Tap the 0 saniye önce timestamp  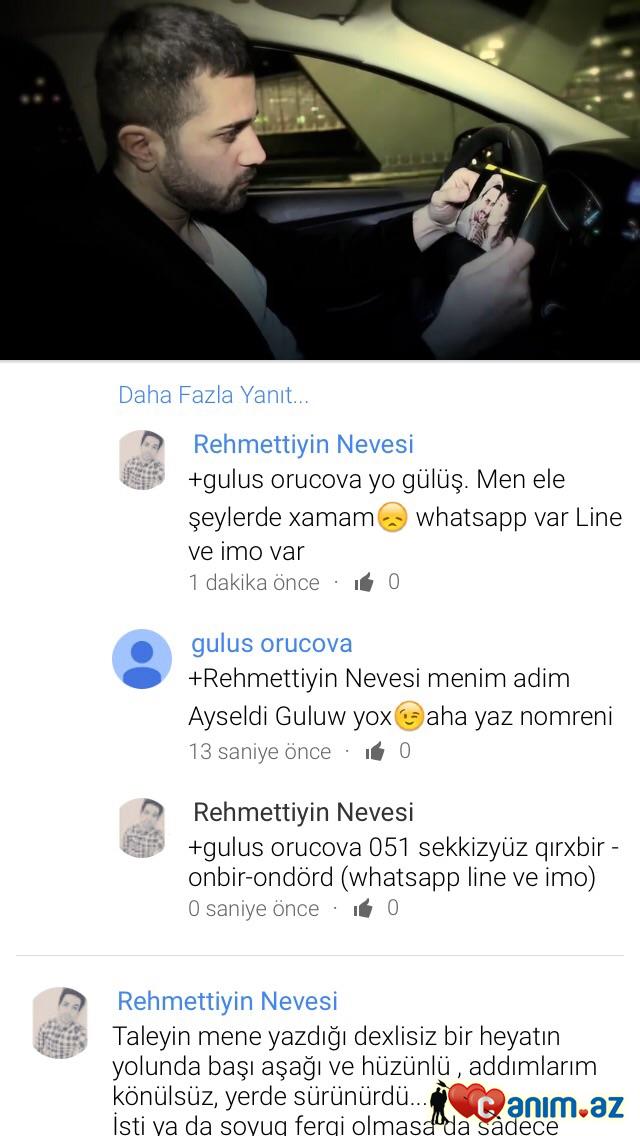coord(254,909)
